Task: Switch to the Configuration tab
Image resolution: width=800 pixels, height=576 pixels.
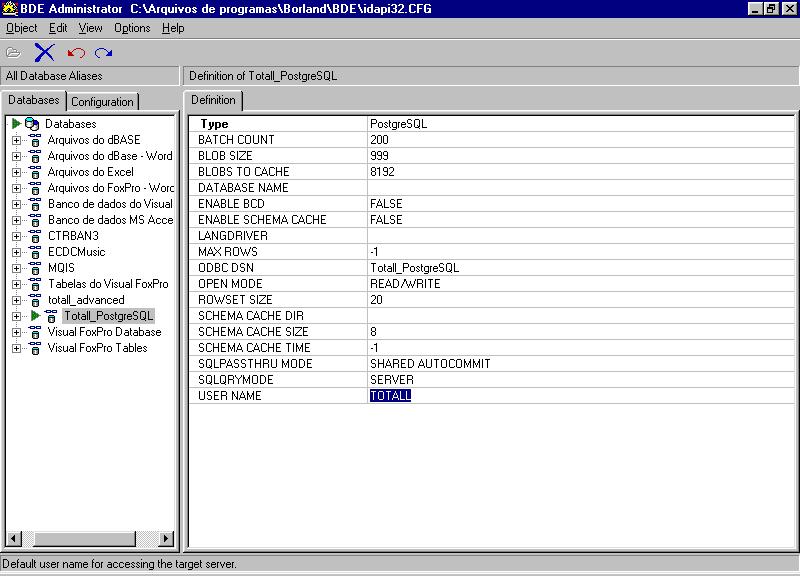Action: point(102,102)
